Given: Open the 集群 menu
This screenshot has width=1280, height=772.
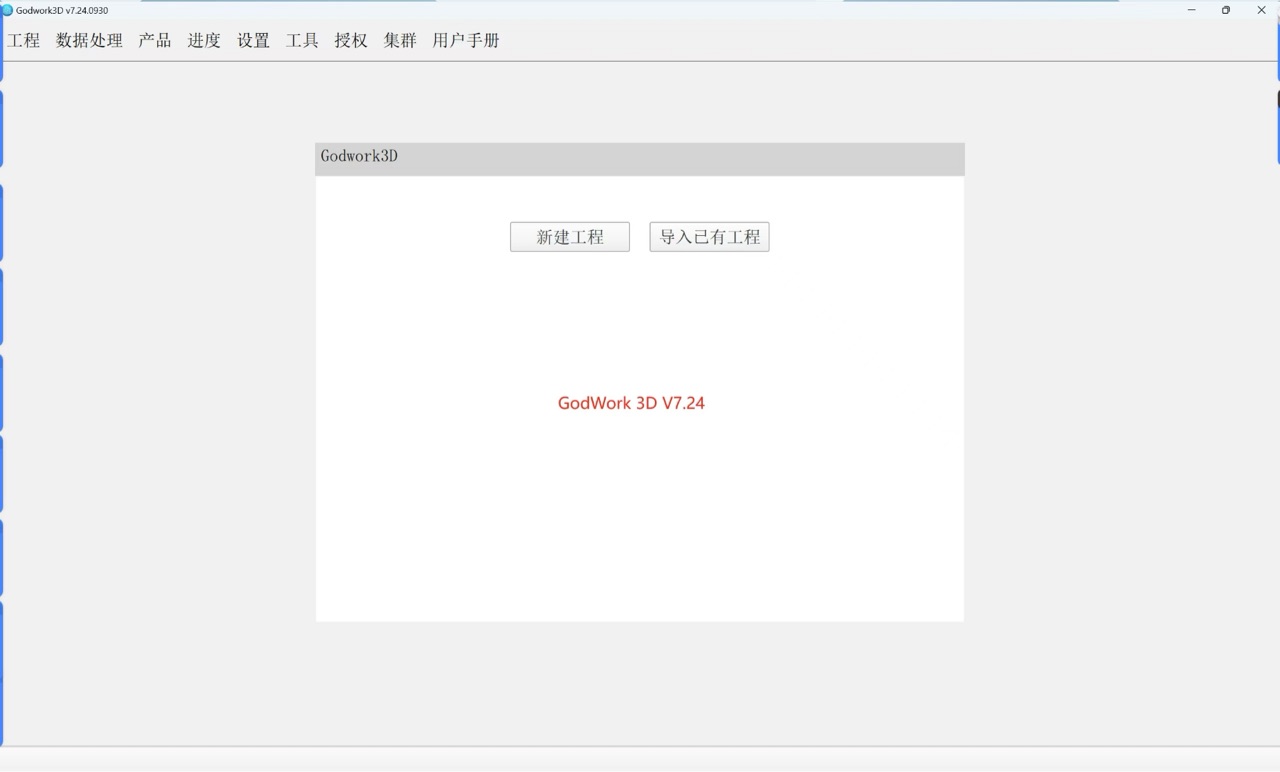Looking at the screenshot, I should pos(400,41).
